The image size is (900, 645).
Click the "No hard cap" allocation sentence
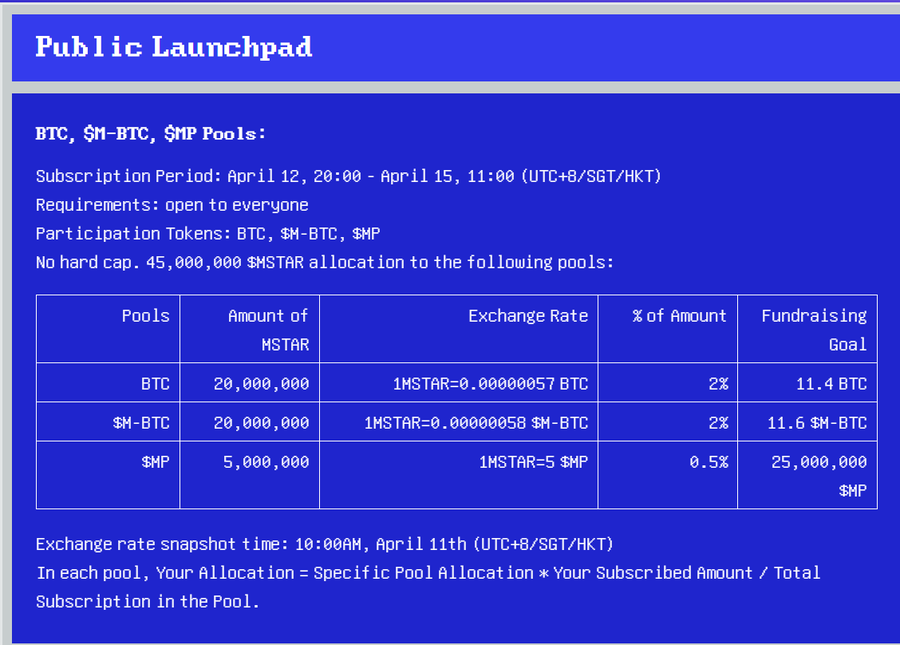coord(325,262)
